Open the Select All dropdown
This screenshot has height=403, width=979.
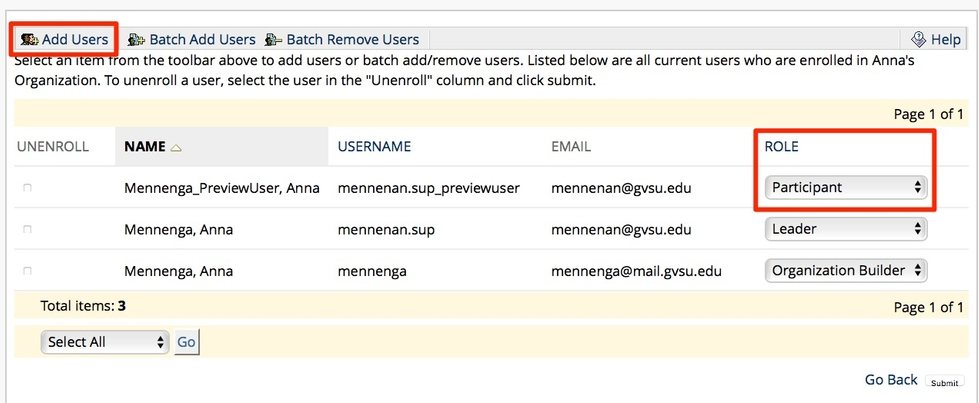pos(105,342)
